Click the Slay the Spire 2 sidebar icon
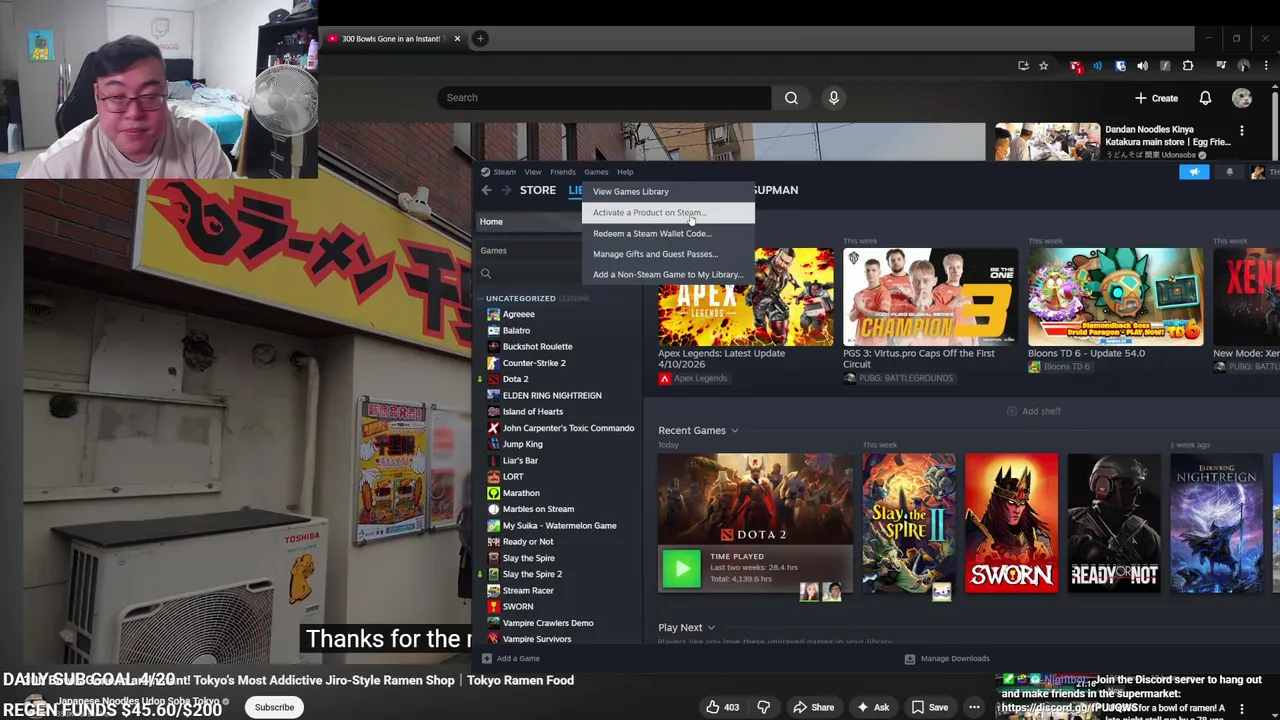This screenshot has height=720, width=1280. tap(493, 574)
